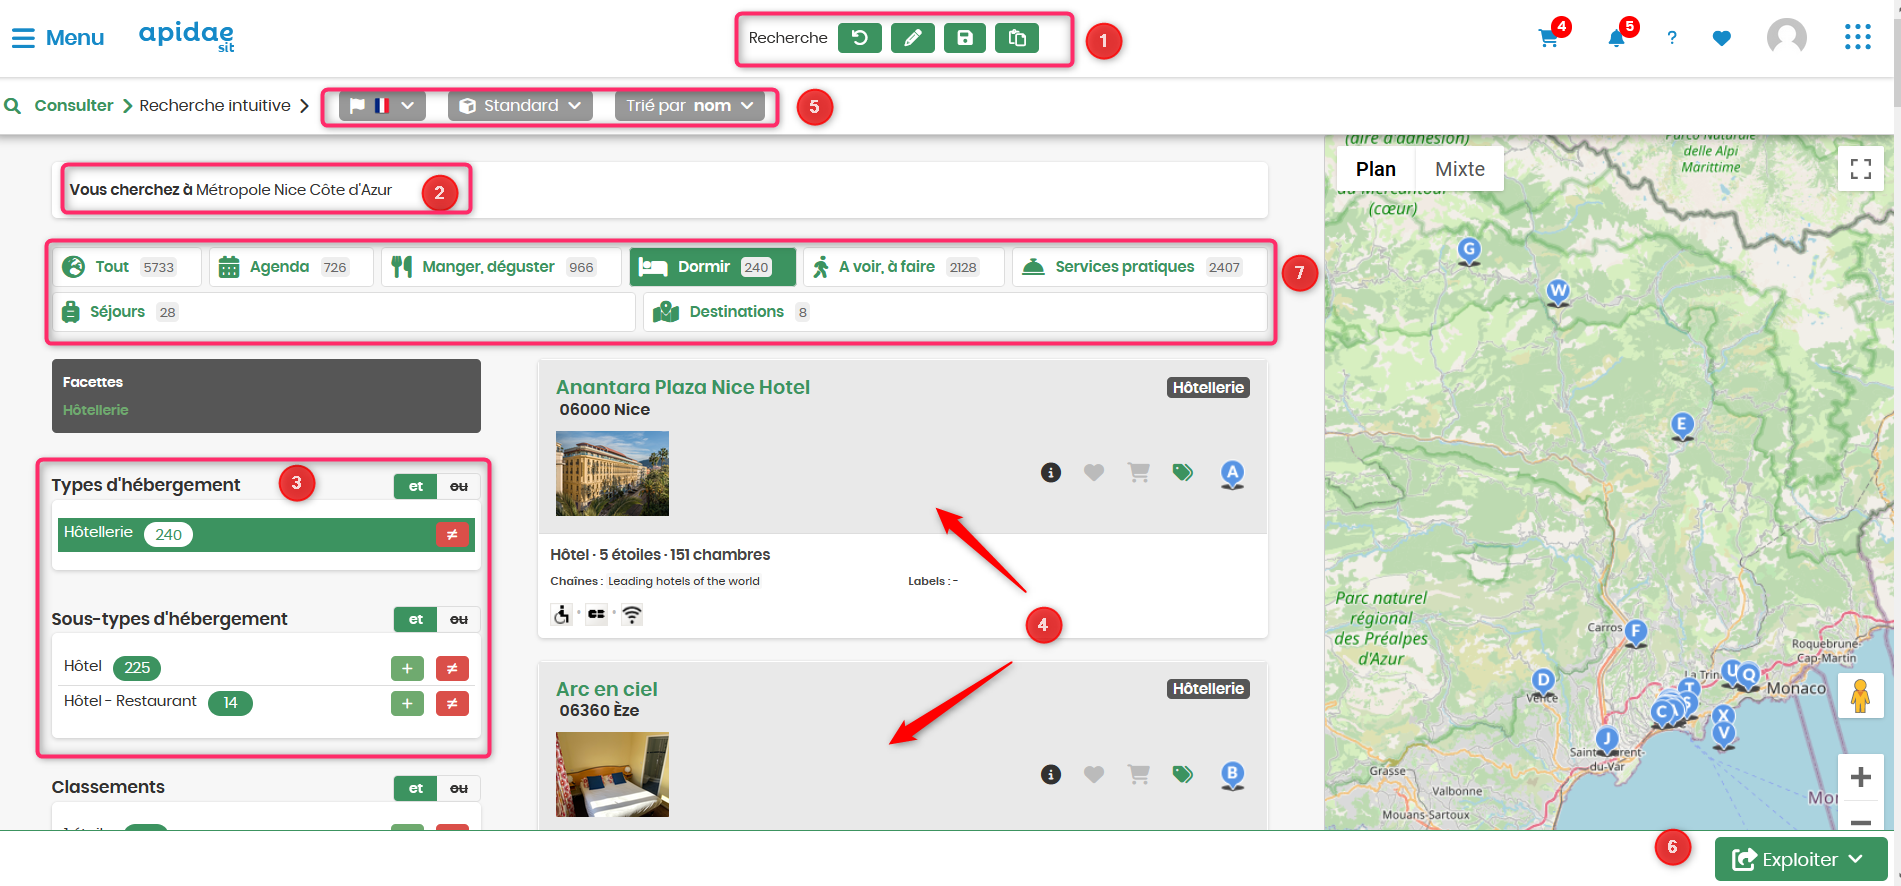
Task: Select the Services pratiques tab
Action: pyautogui.click(x=1139, y=267)
